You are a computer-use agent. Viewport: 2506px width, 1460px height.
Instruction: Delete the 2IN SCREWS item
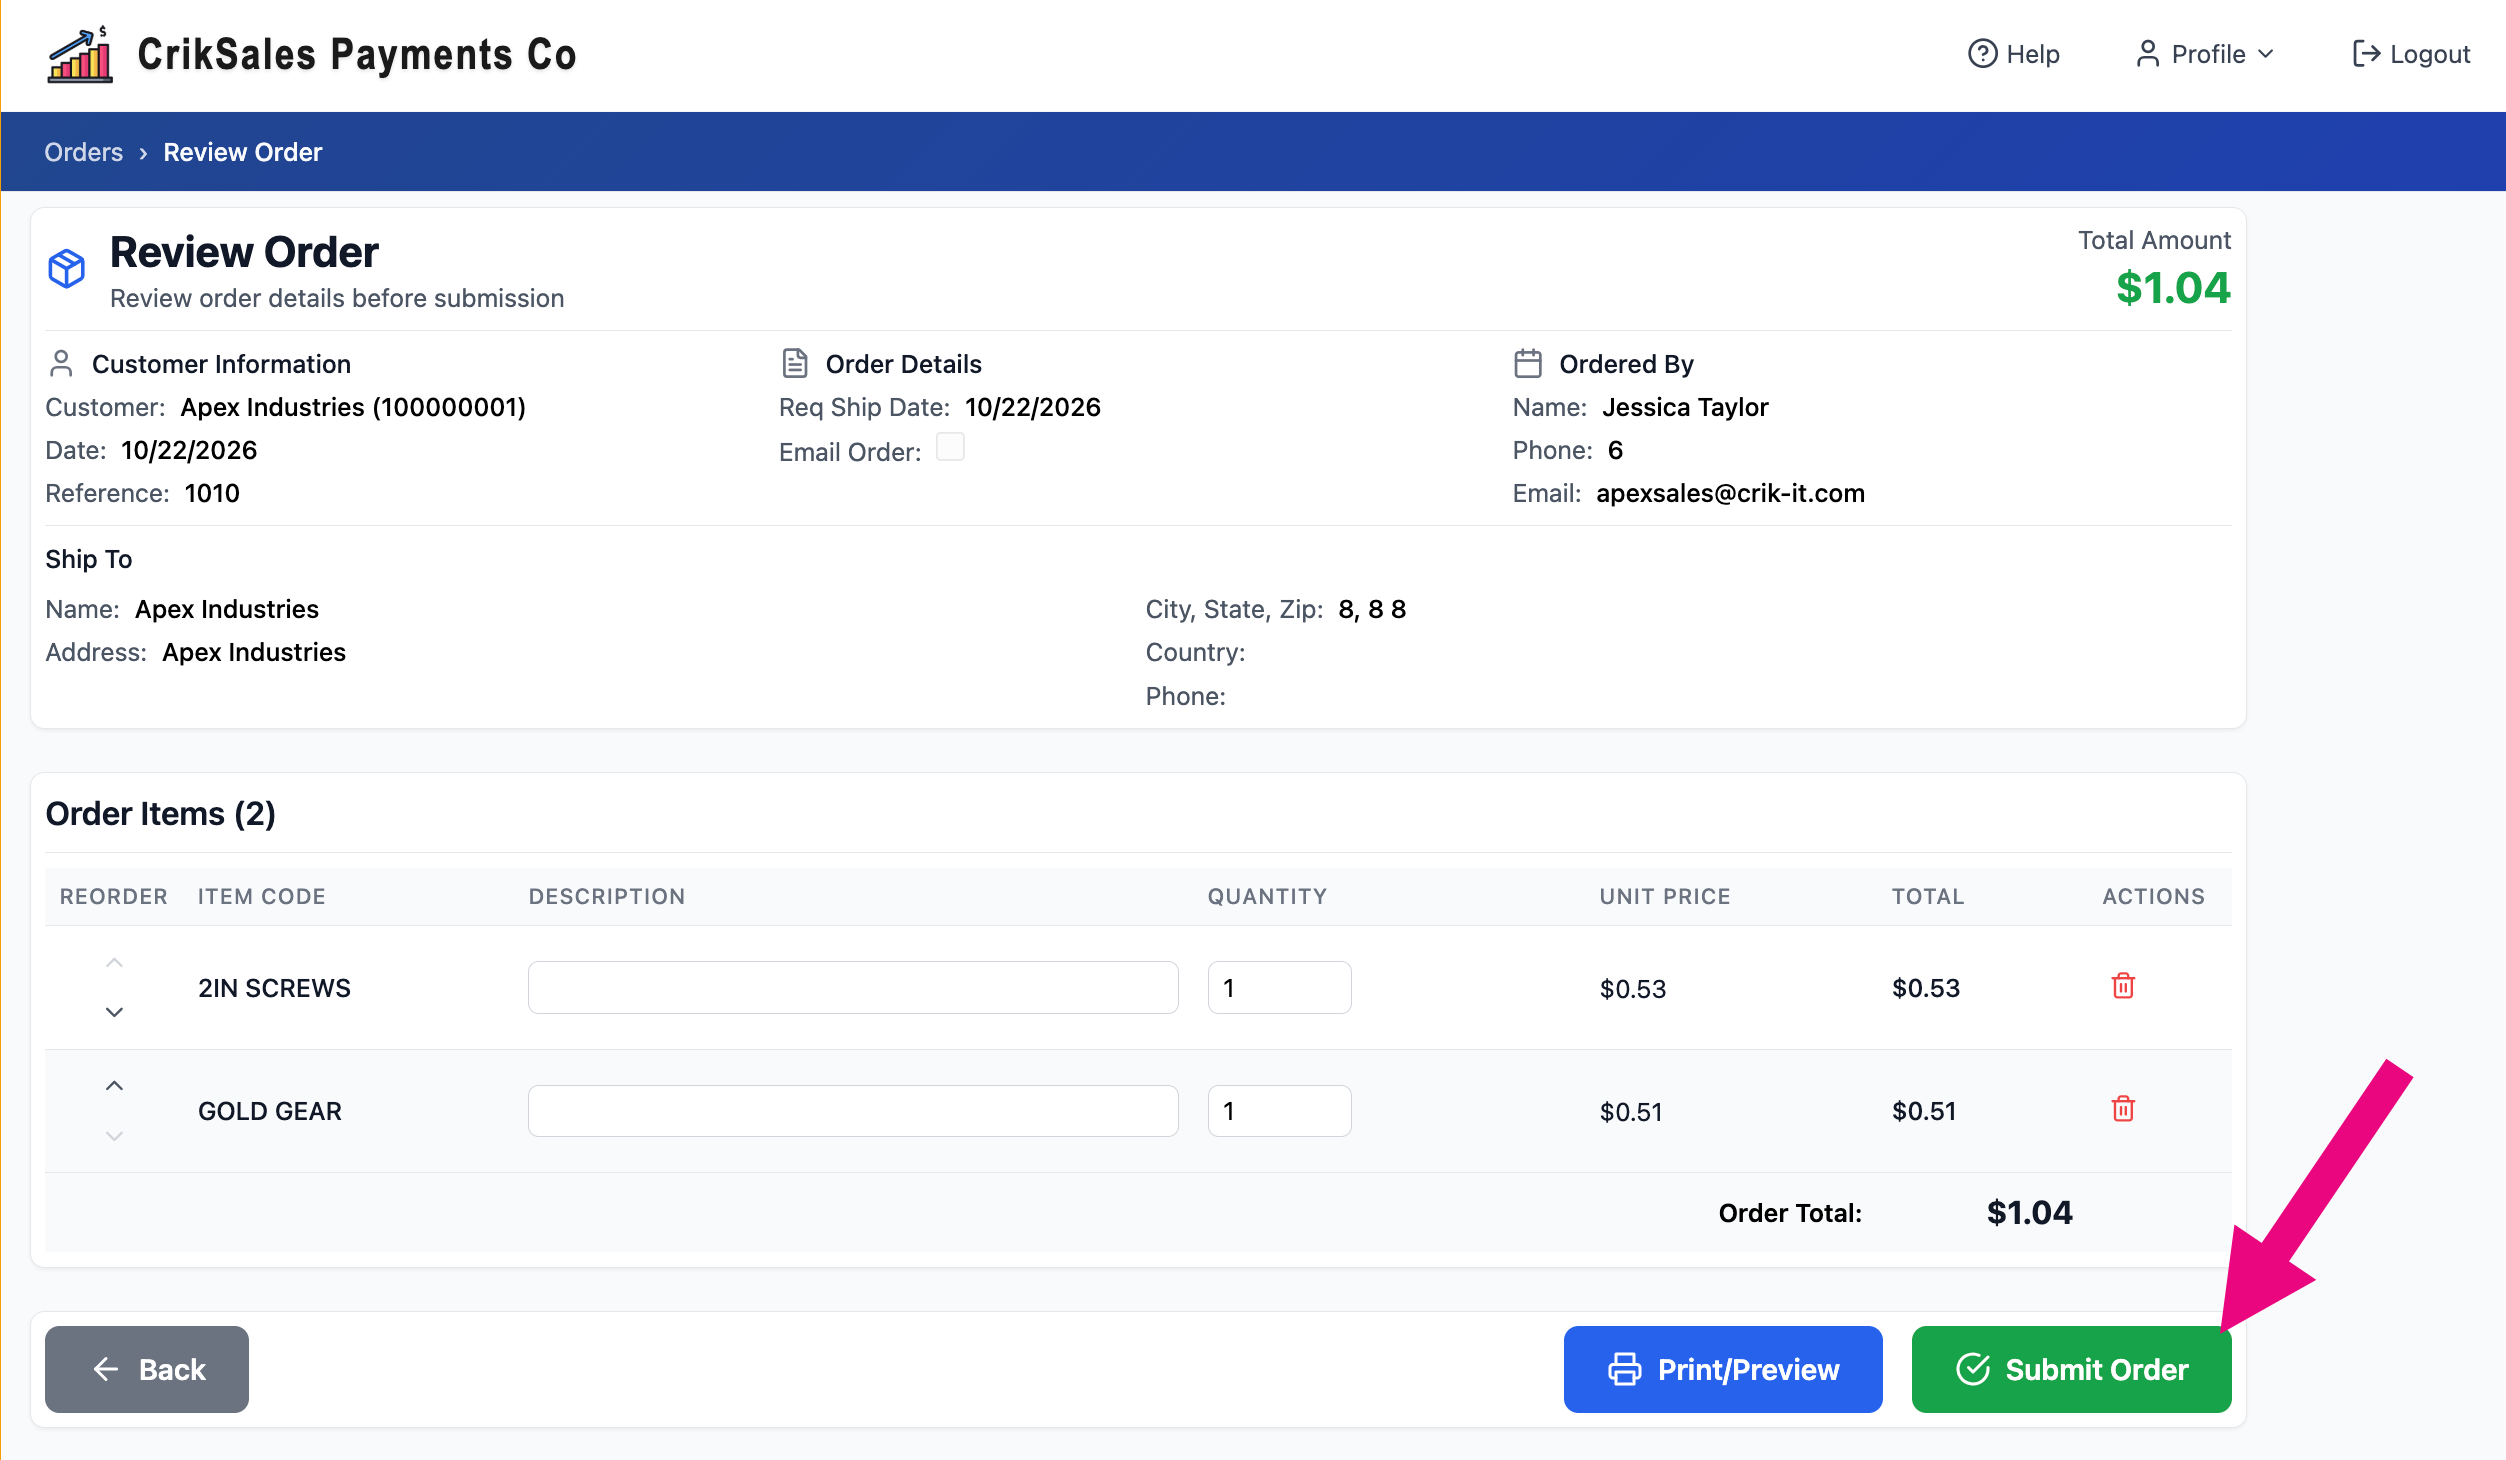pos(2123,986)
